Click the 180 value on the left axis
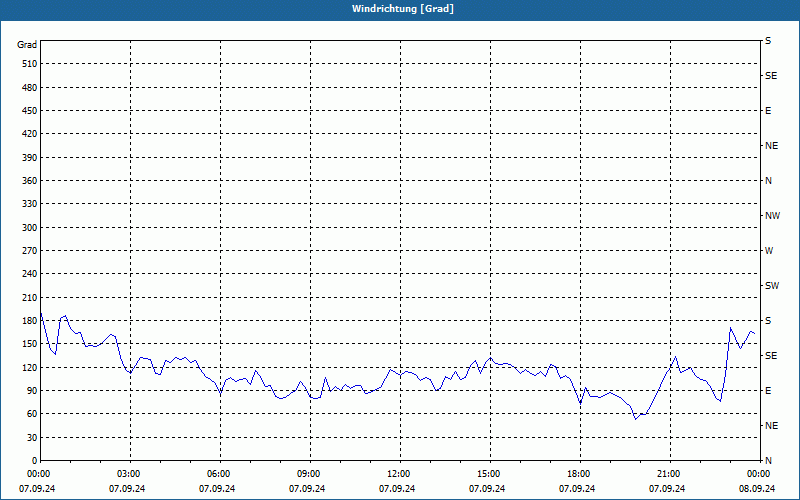The width and height of the screenshot is (800, 500). (30, 321)
